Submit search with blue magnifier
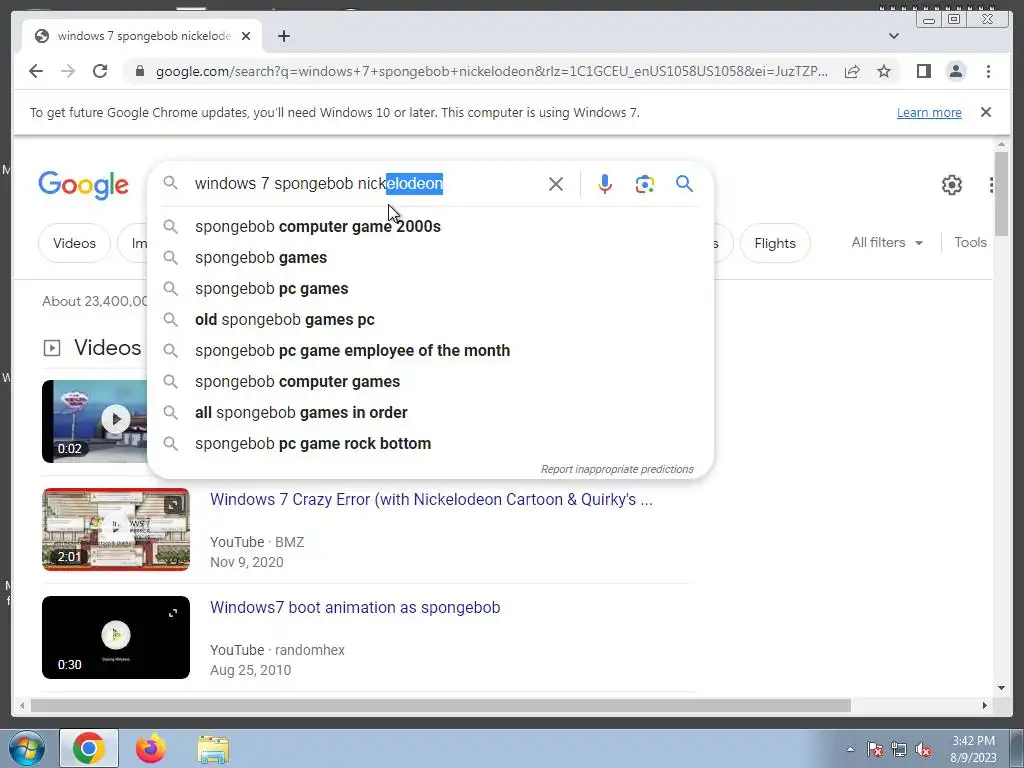This screenshot has width=1024, height=768. (684, 184)
